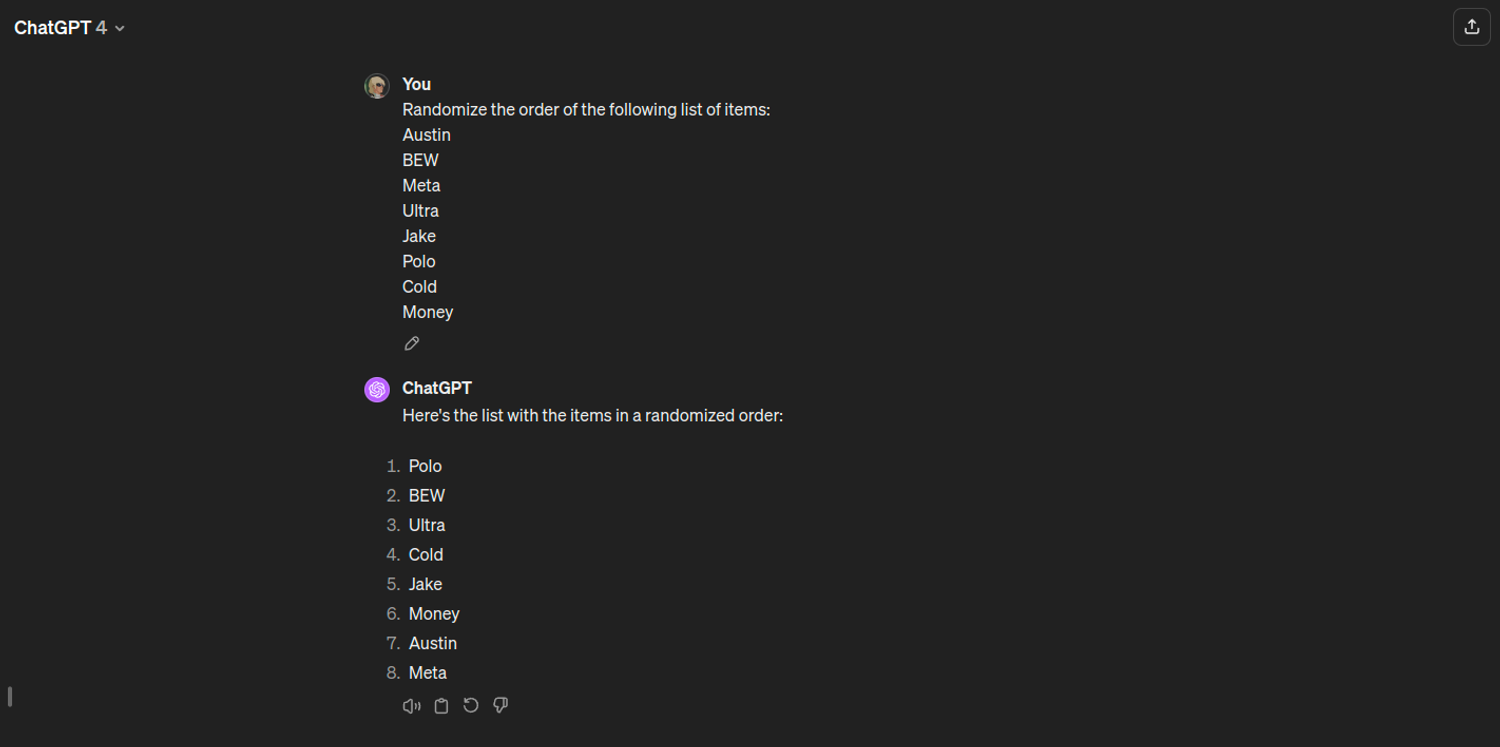1500x747 pixels.
Task: Click "Money" in the original prompt list
Action: point(427,312)
